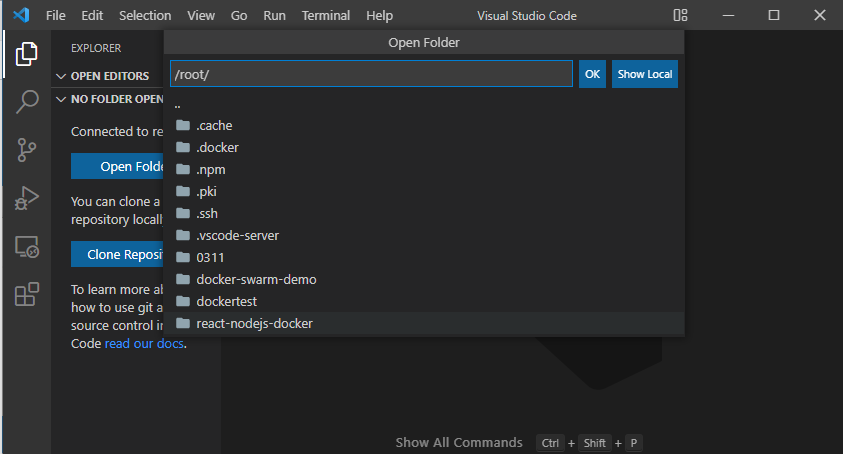Maximize the Visual Studio Code window
This screenshot has width=843, height=454.
pyautogui.click(x=774, y=15)
